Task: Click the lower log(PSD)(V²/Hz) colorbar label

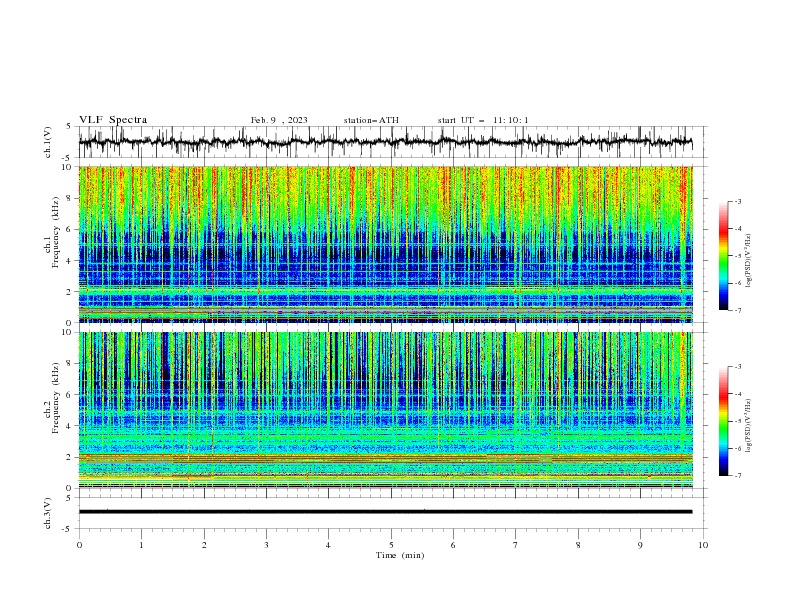Action: click(x=749, y=426)
